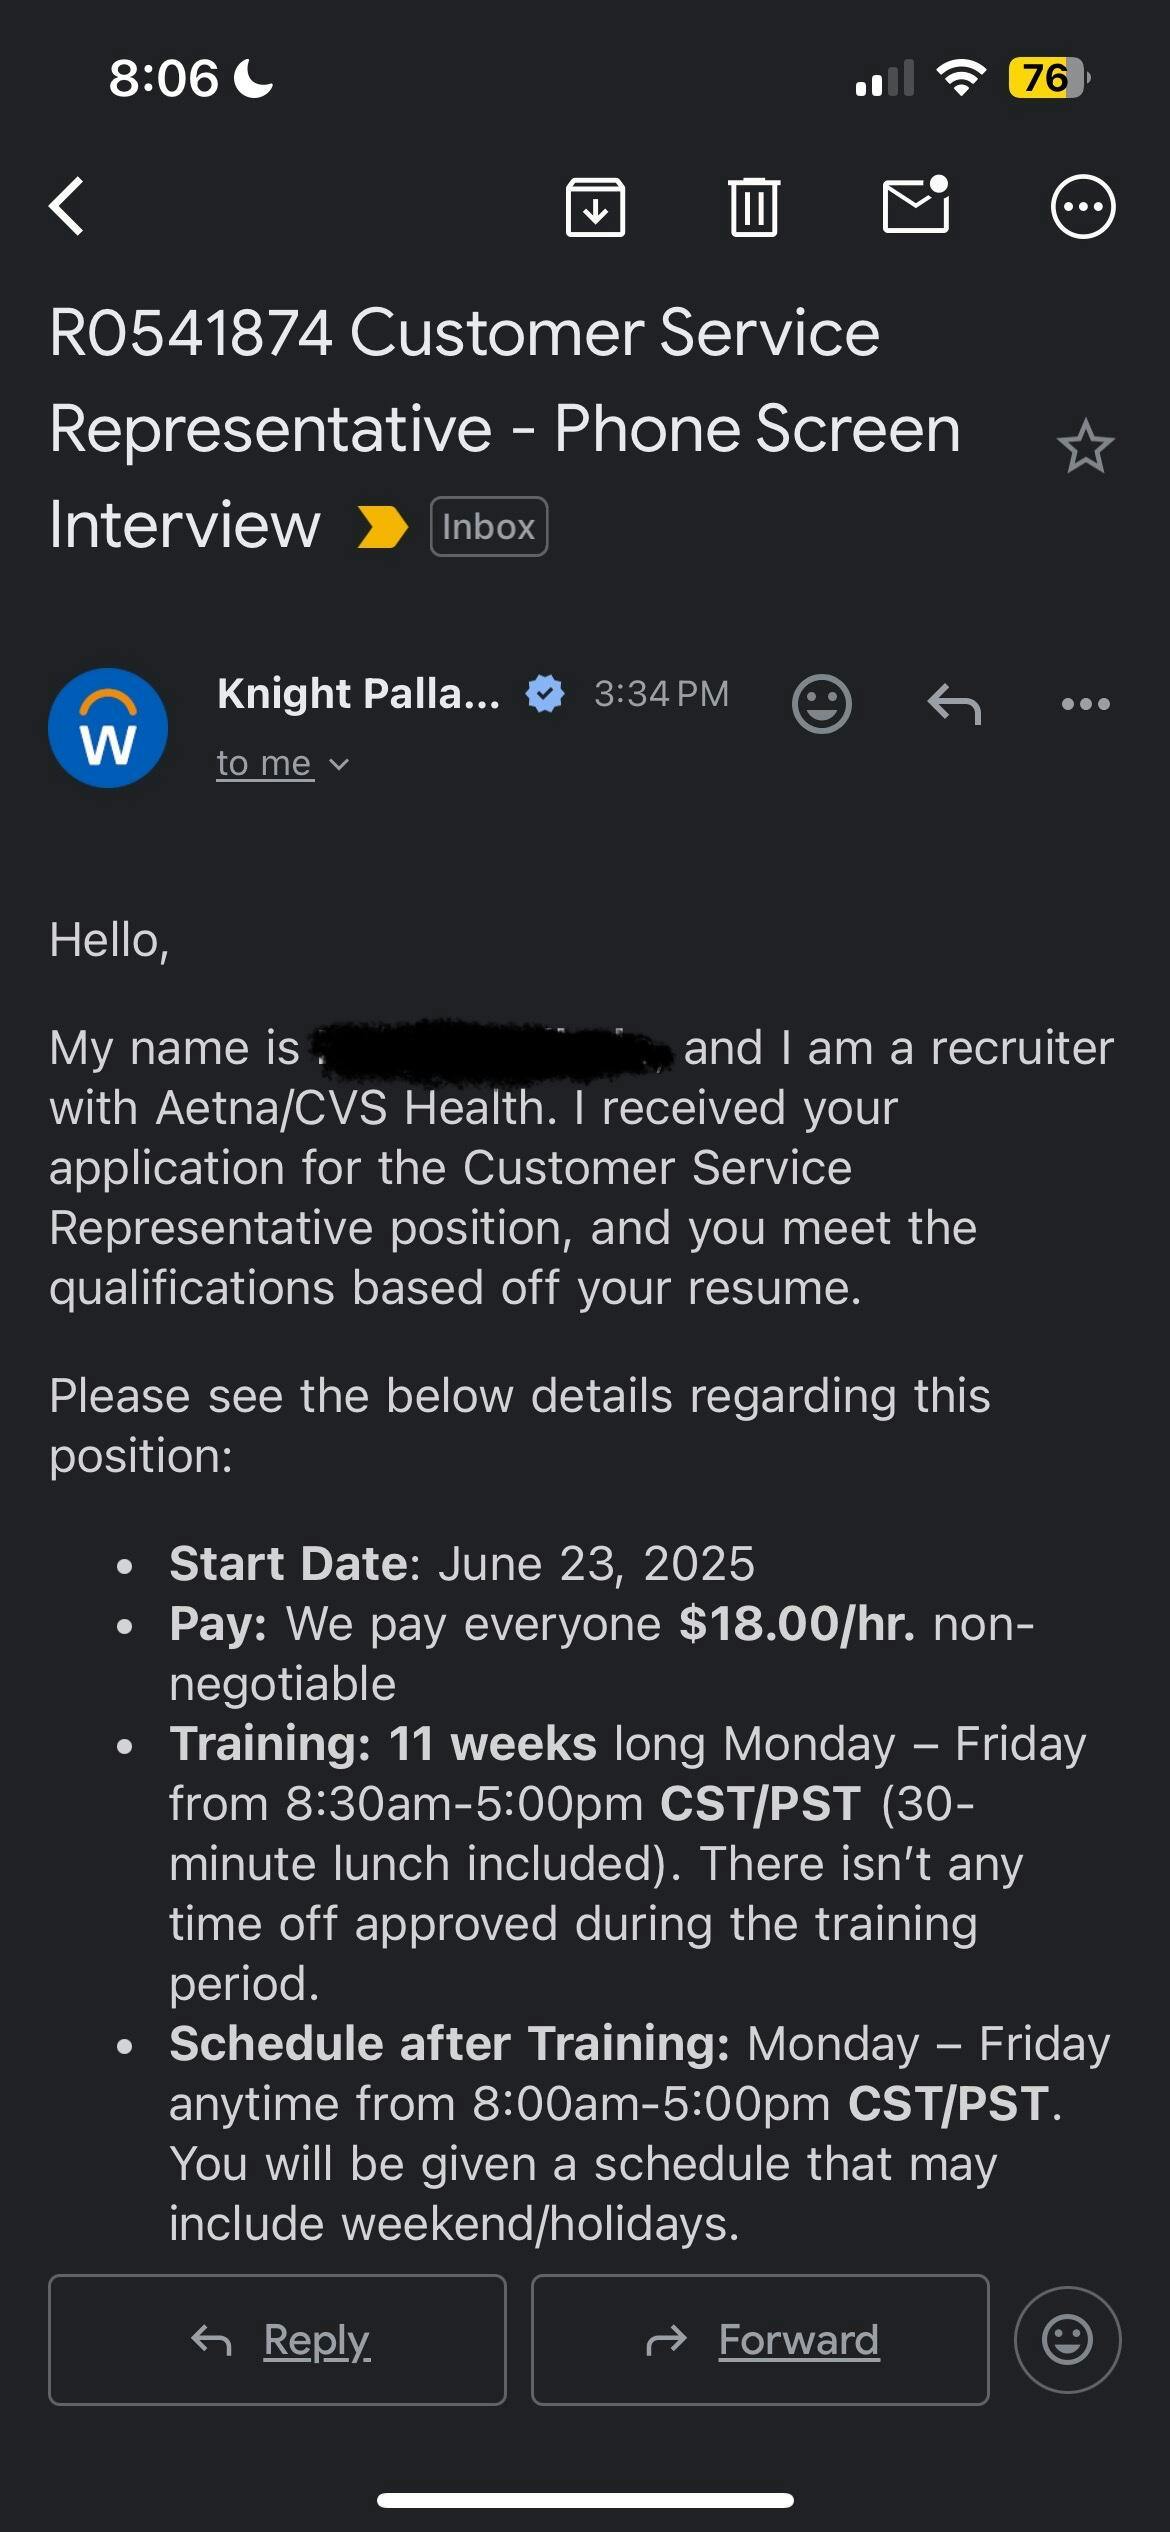
Task: Tap the iOS home indicator bar
Action: [585, 2500]
